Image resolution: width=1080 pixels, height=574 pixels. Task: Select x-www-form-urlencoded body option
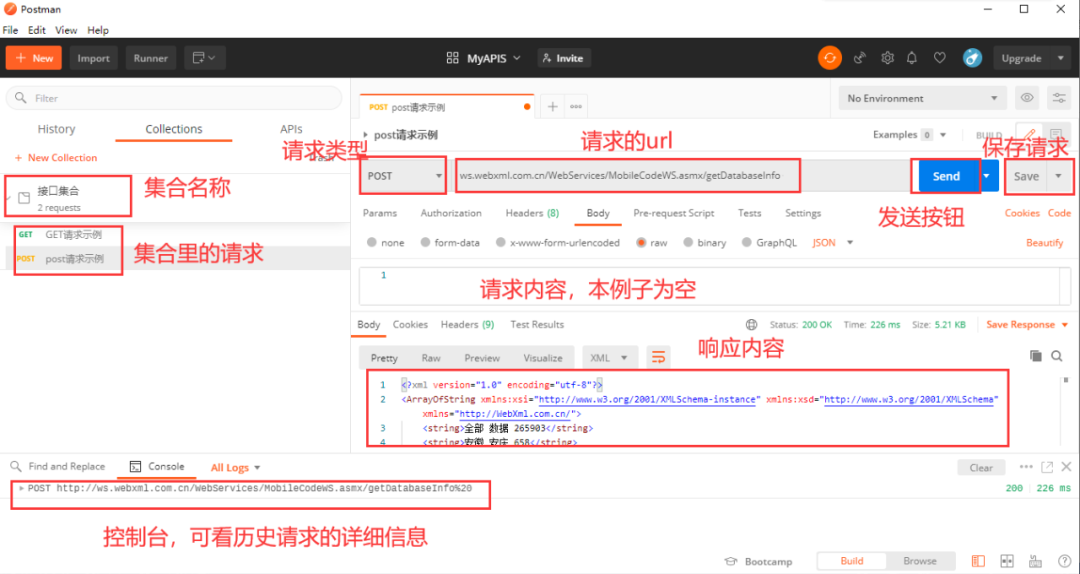(501, 243)
